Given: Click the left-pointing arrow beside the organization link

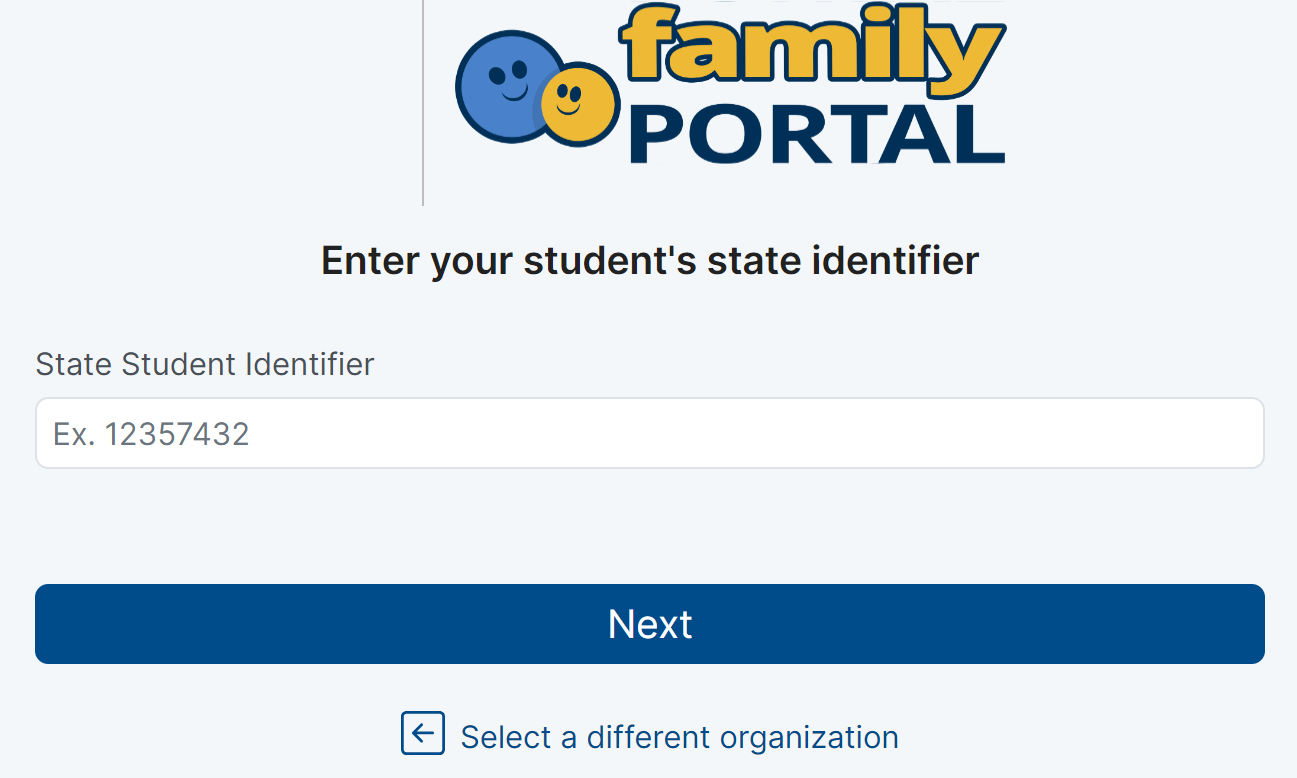Looking at the screenshot, I should pyautogui.click(x=423, y=733).
